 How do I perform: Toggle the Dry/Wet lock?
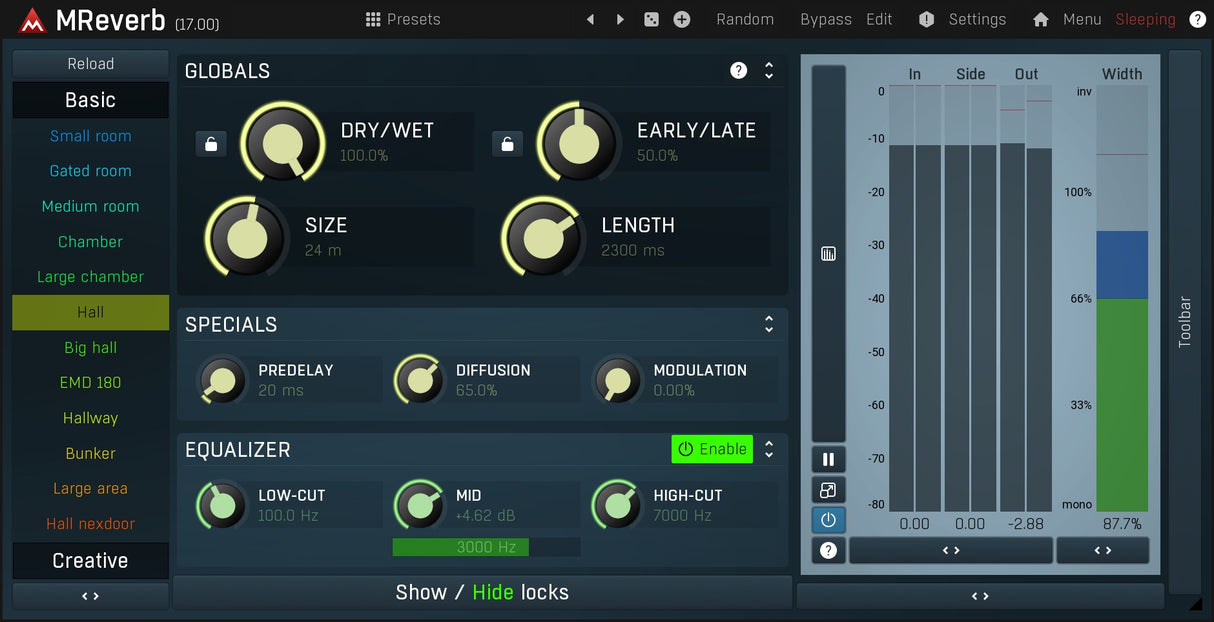click(211, 144)
